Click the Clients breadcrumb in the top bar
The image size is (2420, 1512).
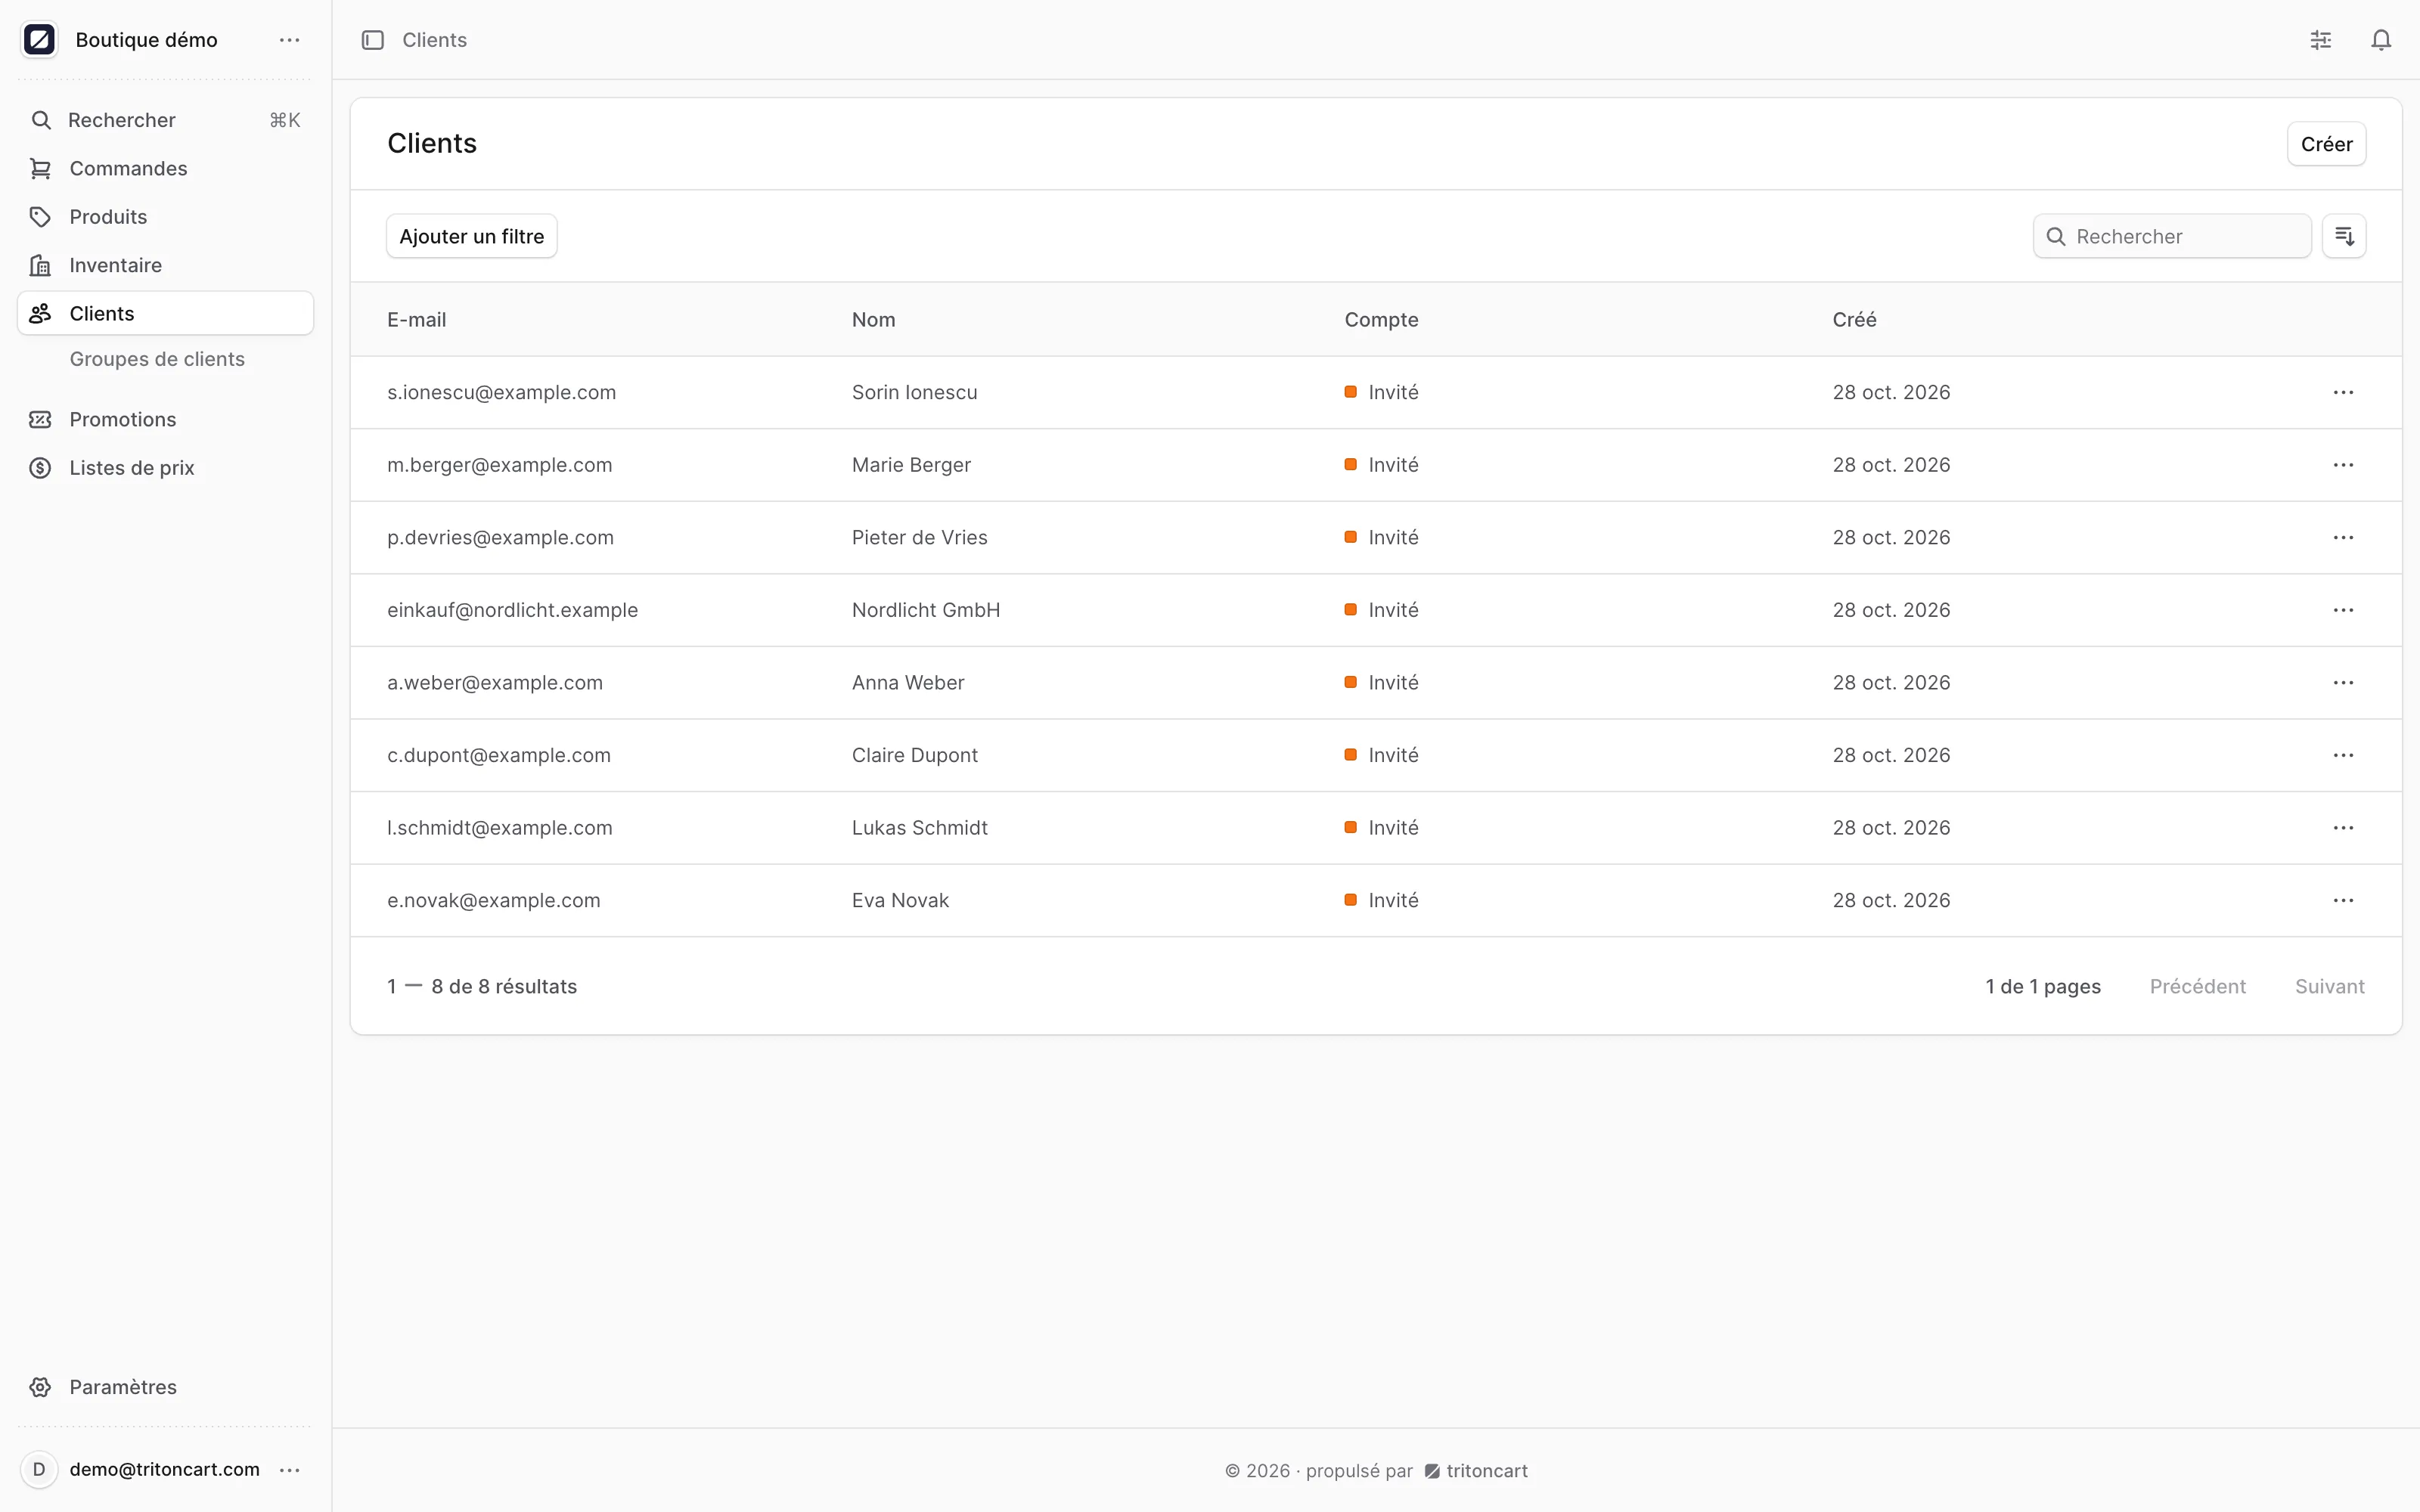click(434, 40)
